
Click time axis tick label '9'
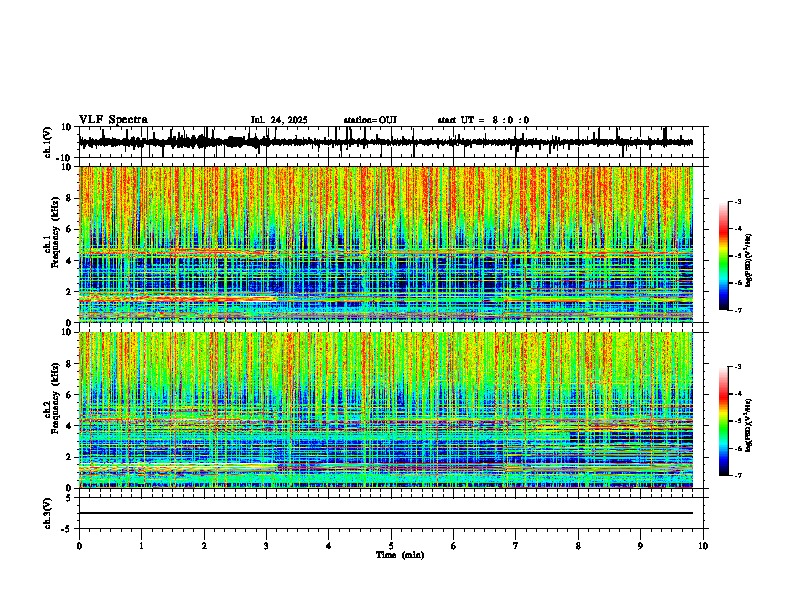click(641, 546)
